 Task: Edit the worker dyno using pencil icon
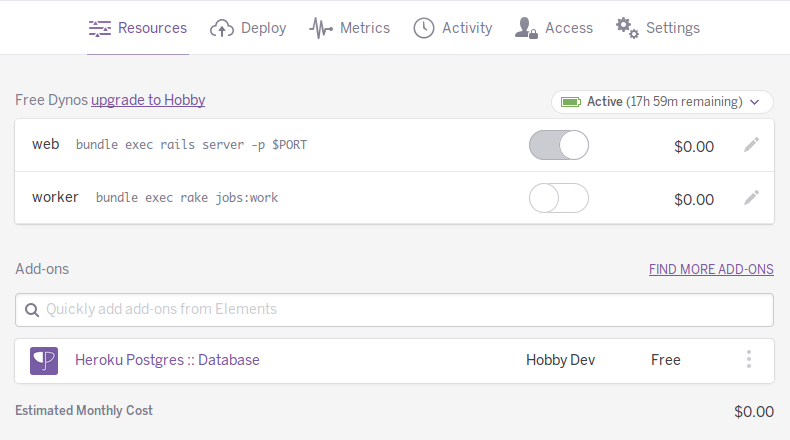coord(751,198)
